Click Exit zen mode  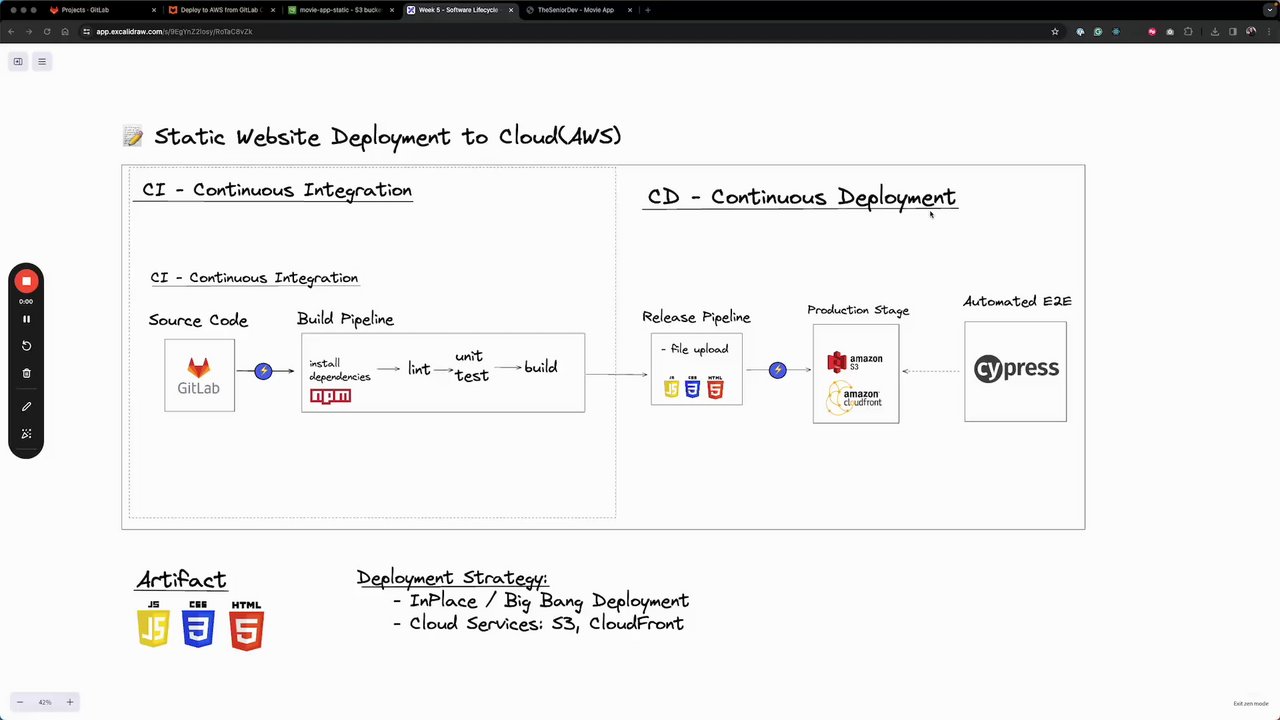pyautogui.click(x=1250, y=704)
